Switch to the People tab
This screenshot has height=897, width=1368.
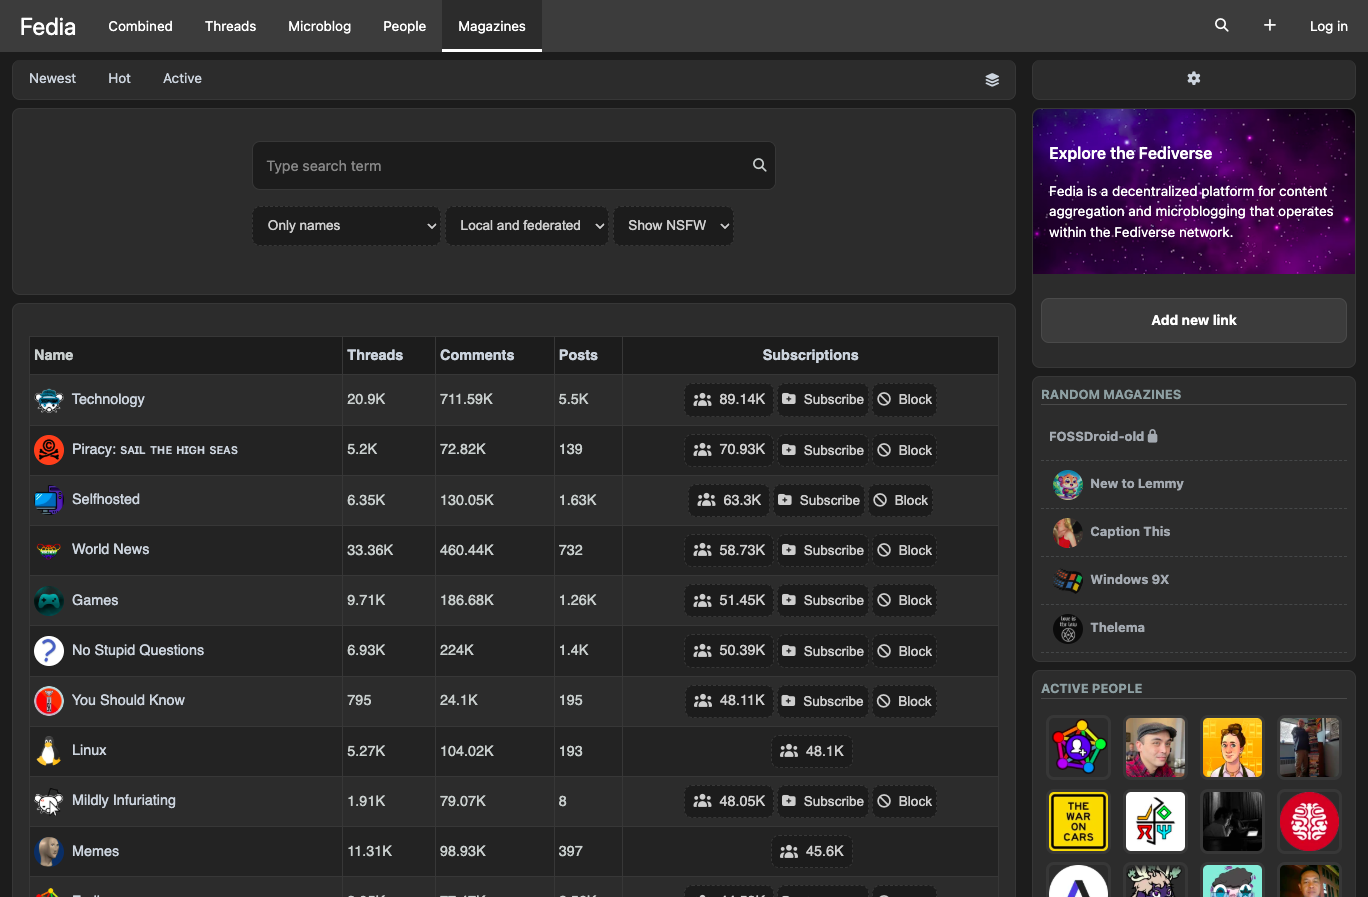click(404, 26)
